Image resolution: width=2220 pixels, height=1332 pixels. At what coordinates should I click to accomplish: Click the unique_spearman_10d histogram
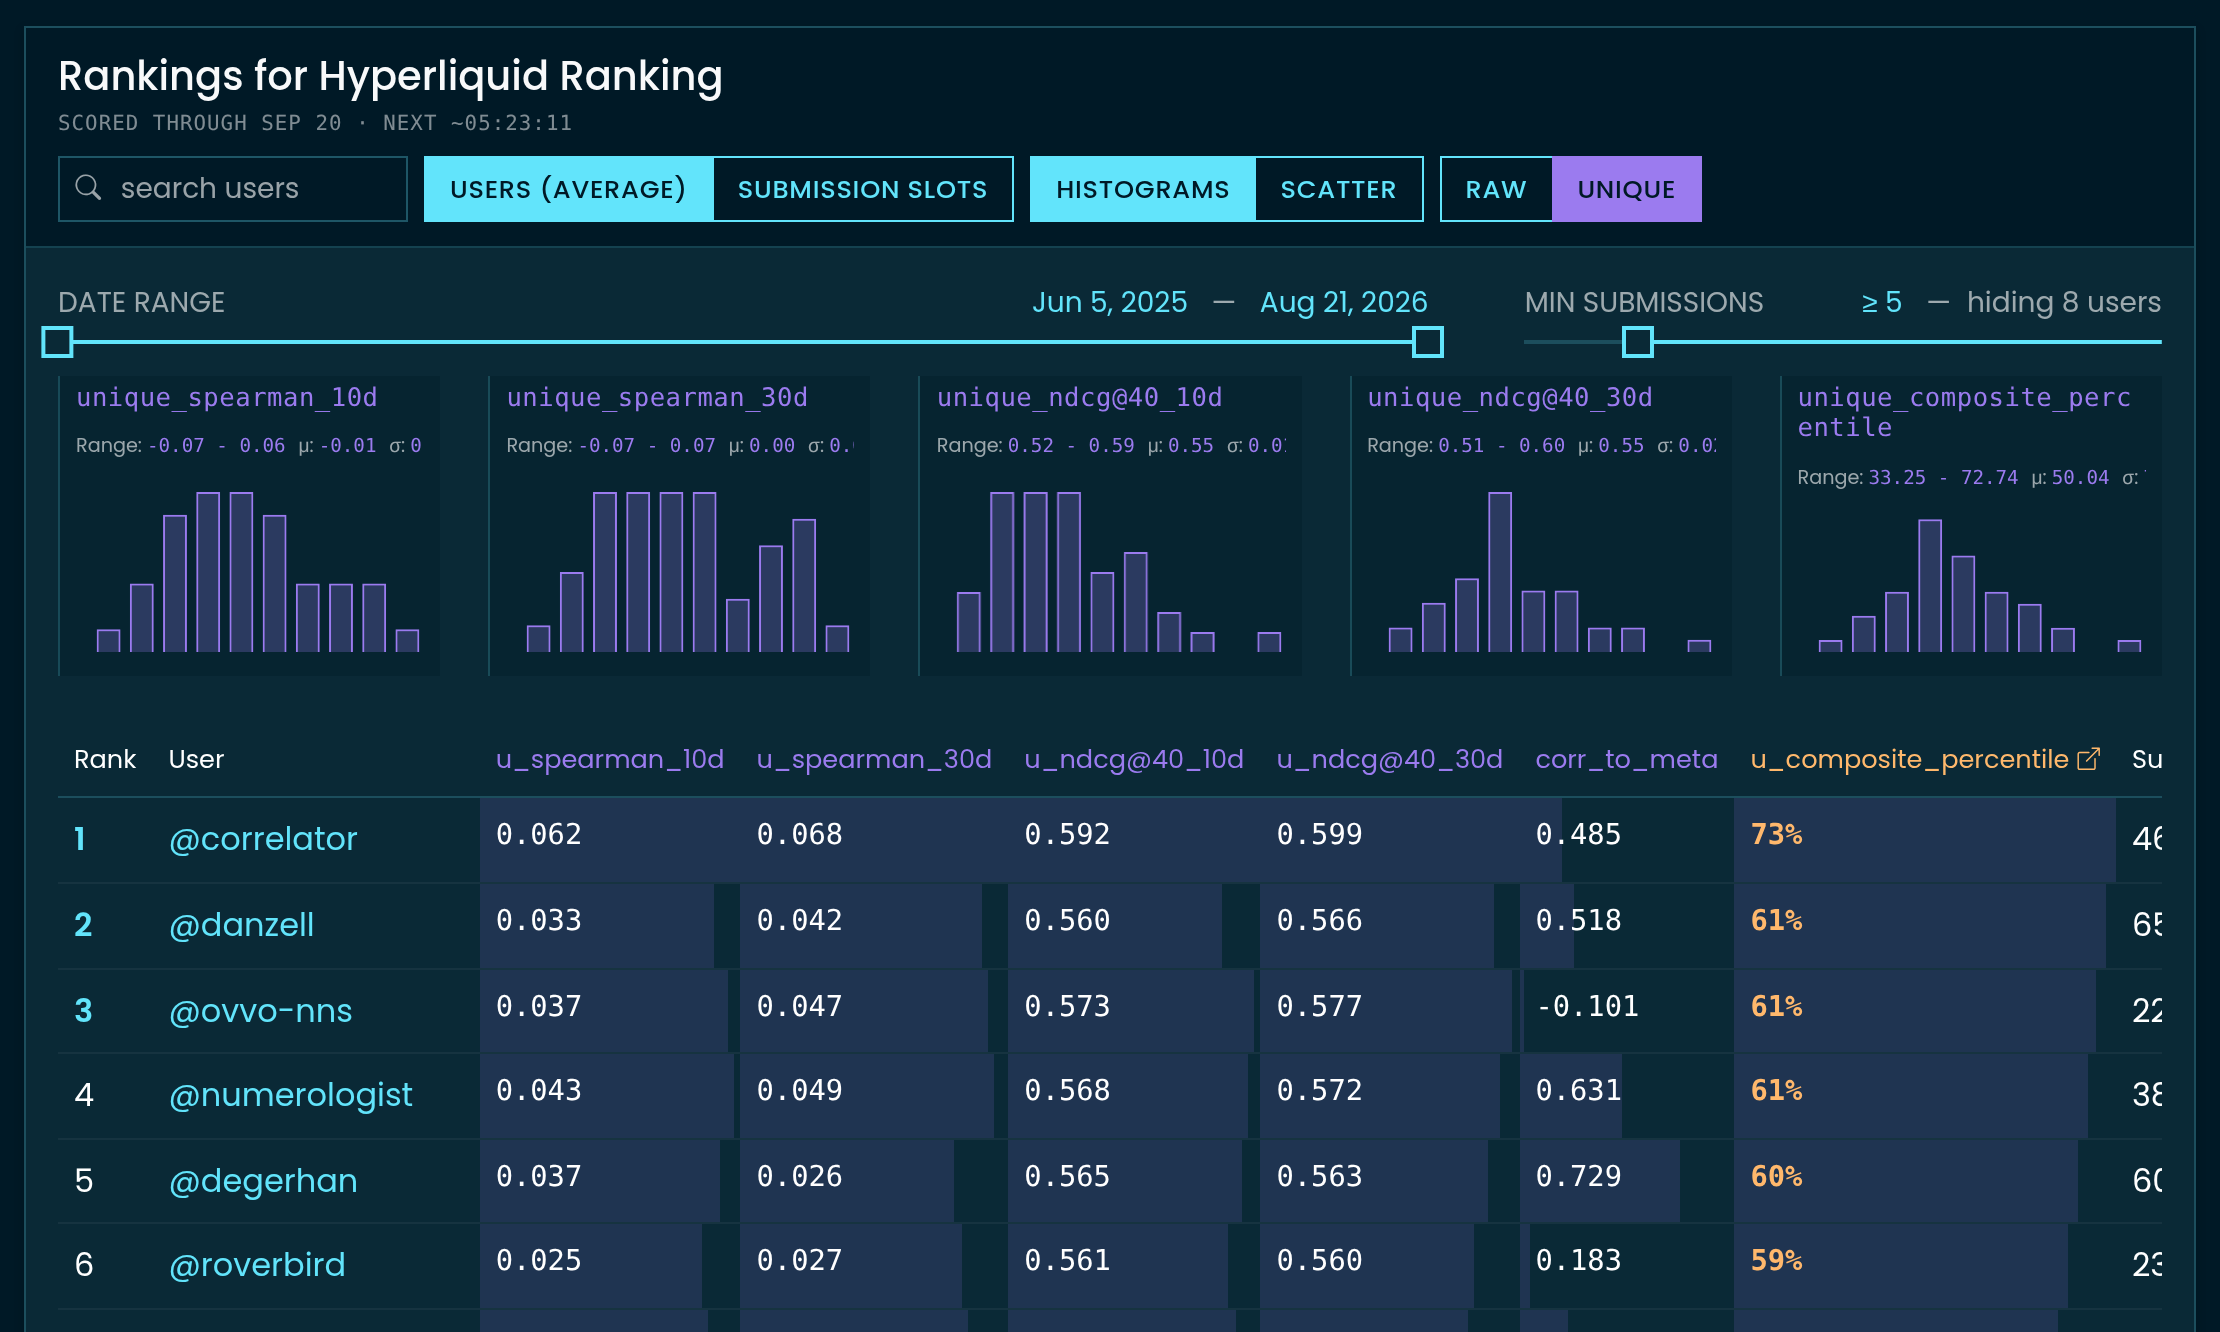[x=250, y=526]
